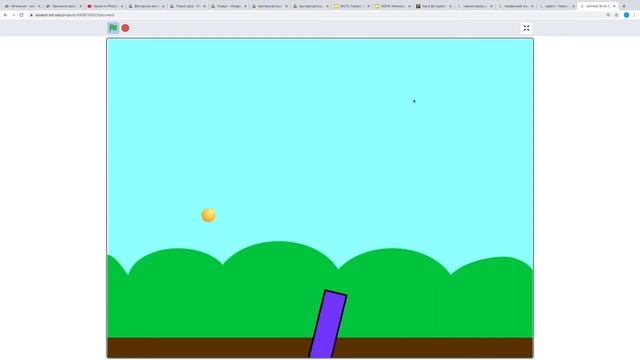Open a new browser tab with plus button
The height and width of the screenshot is (360, 640).
624,6
